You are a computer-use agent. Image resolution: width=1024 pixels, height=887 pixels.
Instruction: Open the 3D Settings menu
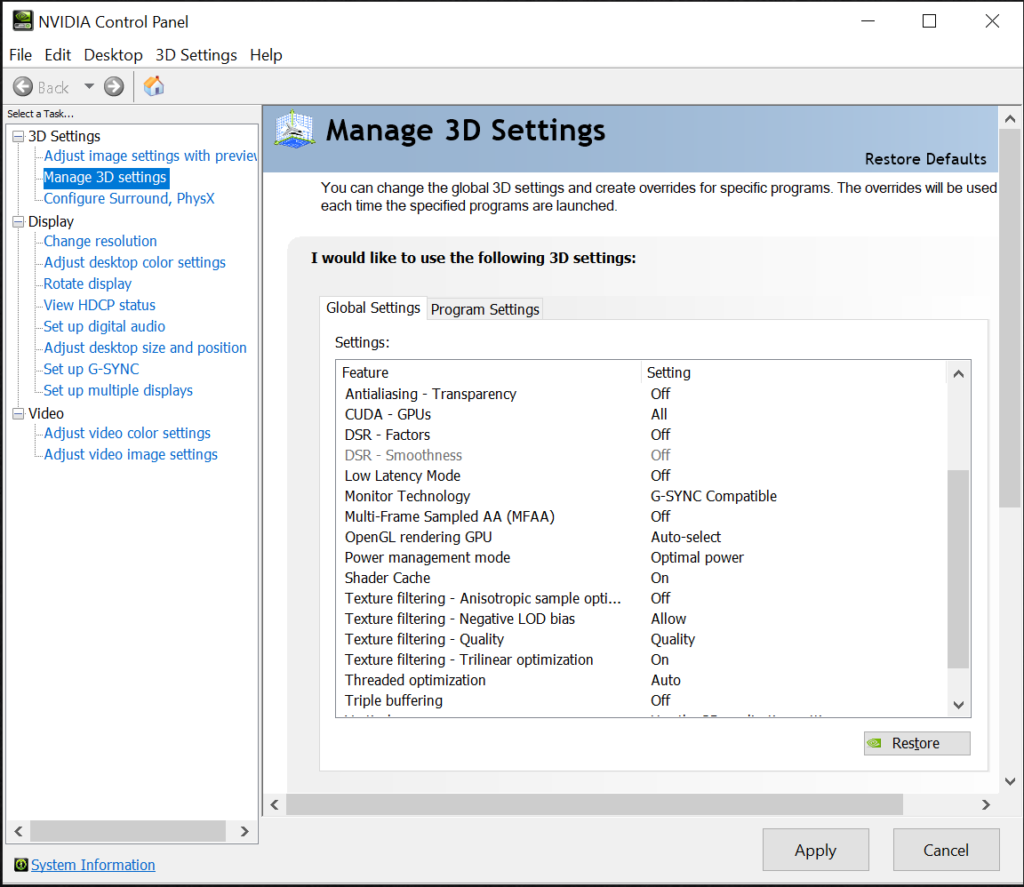pyautogui.click(x=195, y=55)
